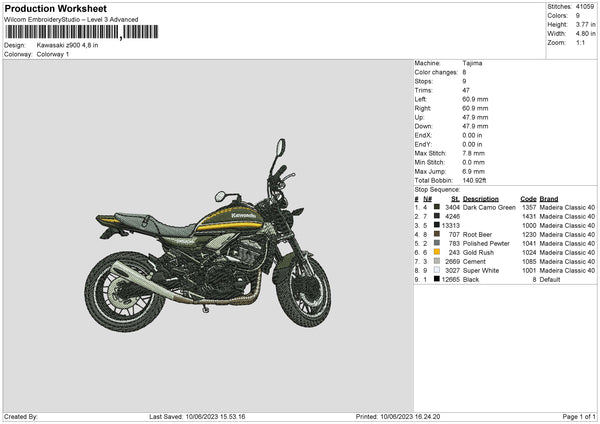Click the Black description in row 9
Viewport: 600px width, 424px height.
[471, 279]
